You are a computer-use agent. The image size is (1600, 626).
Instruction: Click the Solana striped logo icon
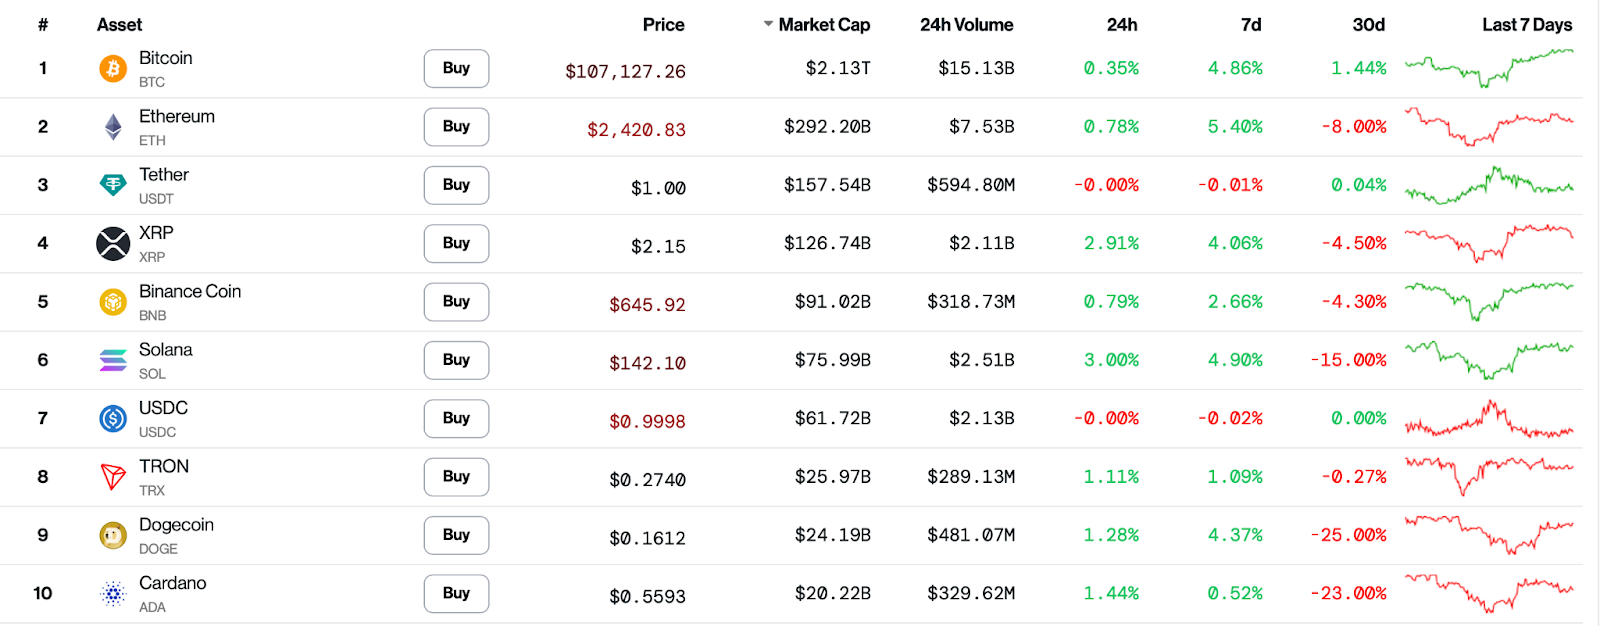point(113,360)
